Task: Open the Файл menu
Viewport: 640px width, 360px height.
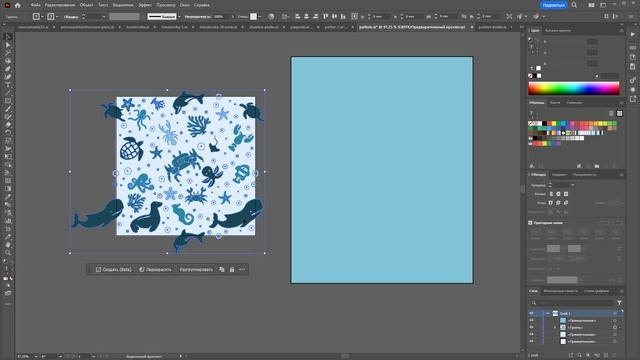Action: 36,5
